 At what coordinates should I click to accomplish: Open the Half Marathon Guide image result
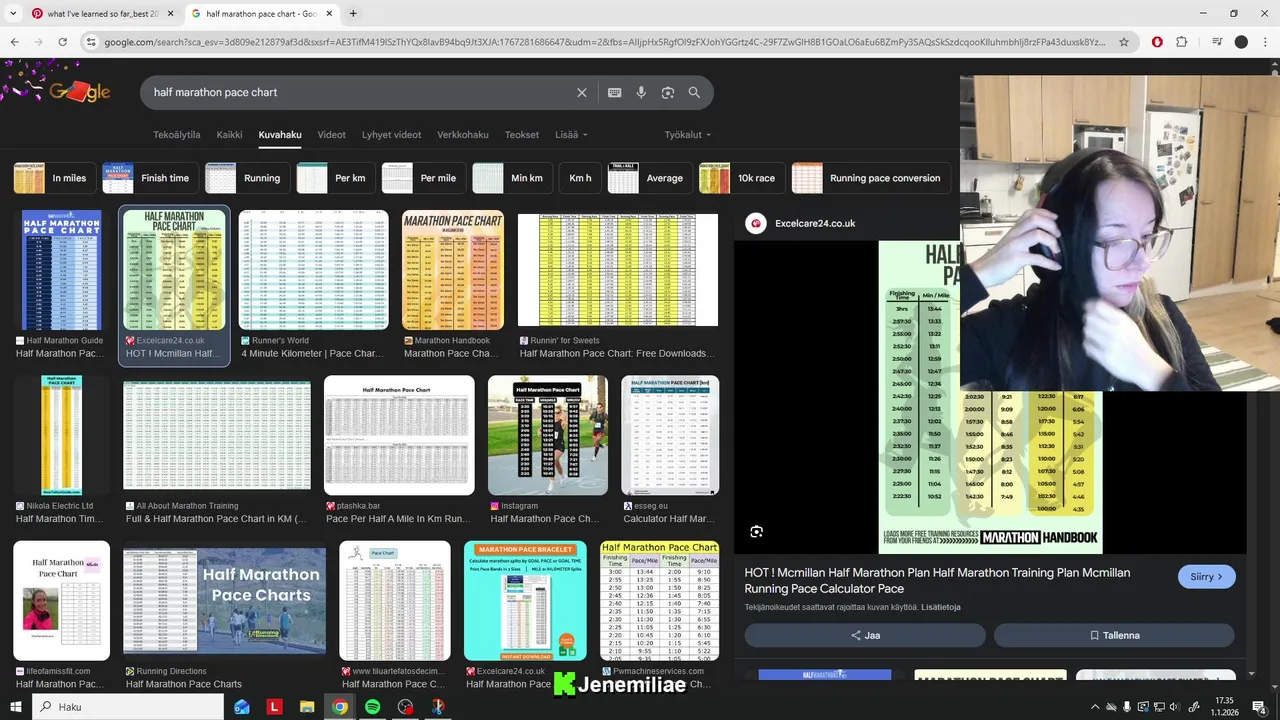pos(61,270)
